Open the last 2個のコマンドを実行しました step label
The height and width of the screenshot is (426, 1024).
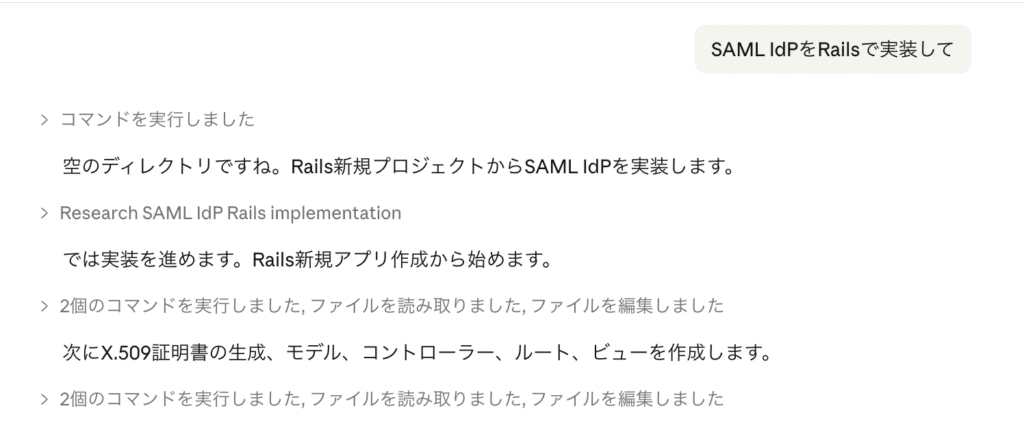click(180, 399)
